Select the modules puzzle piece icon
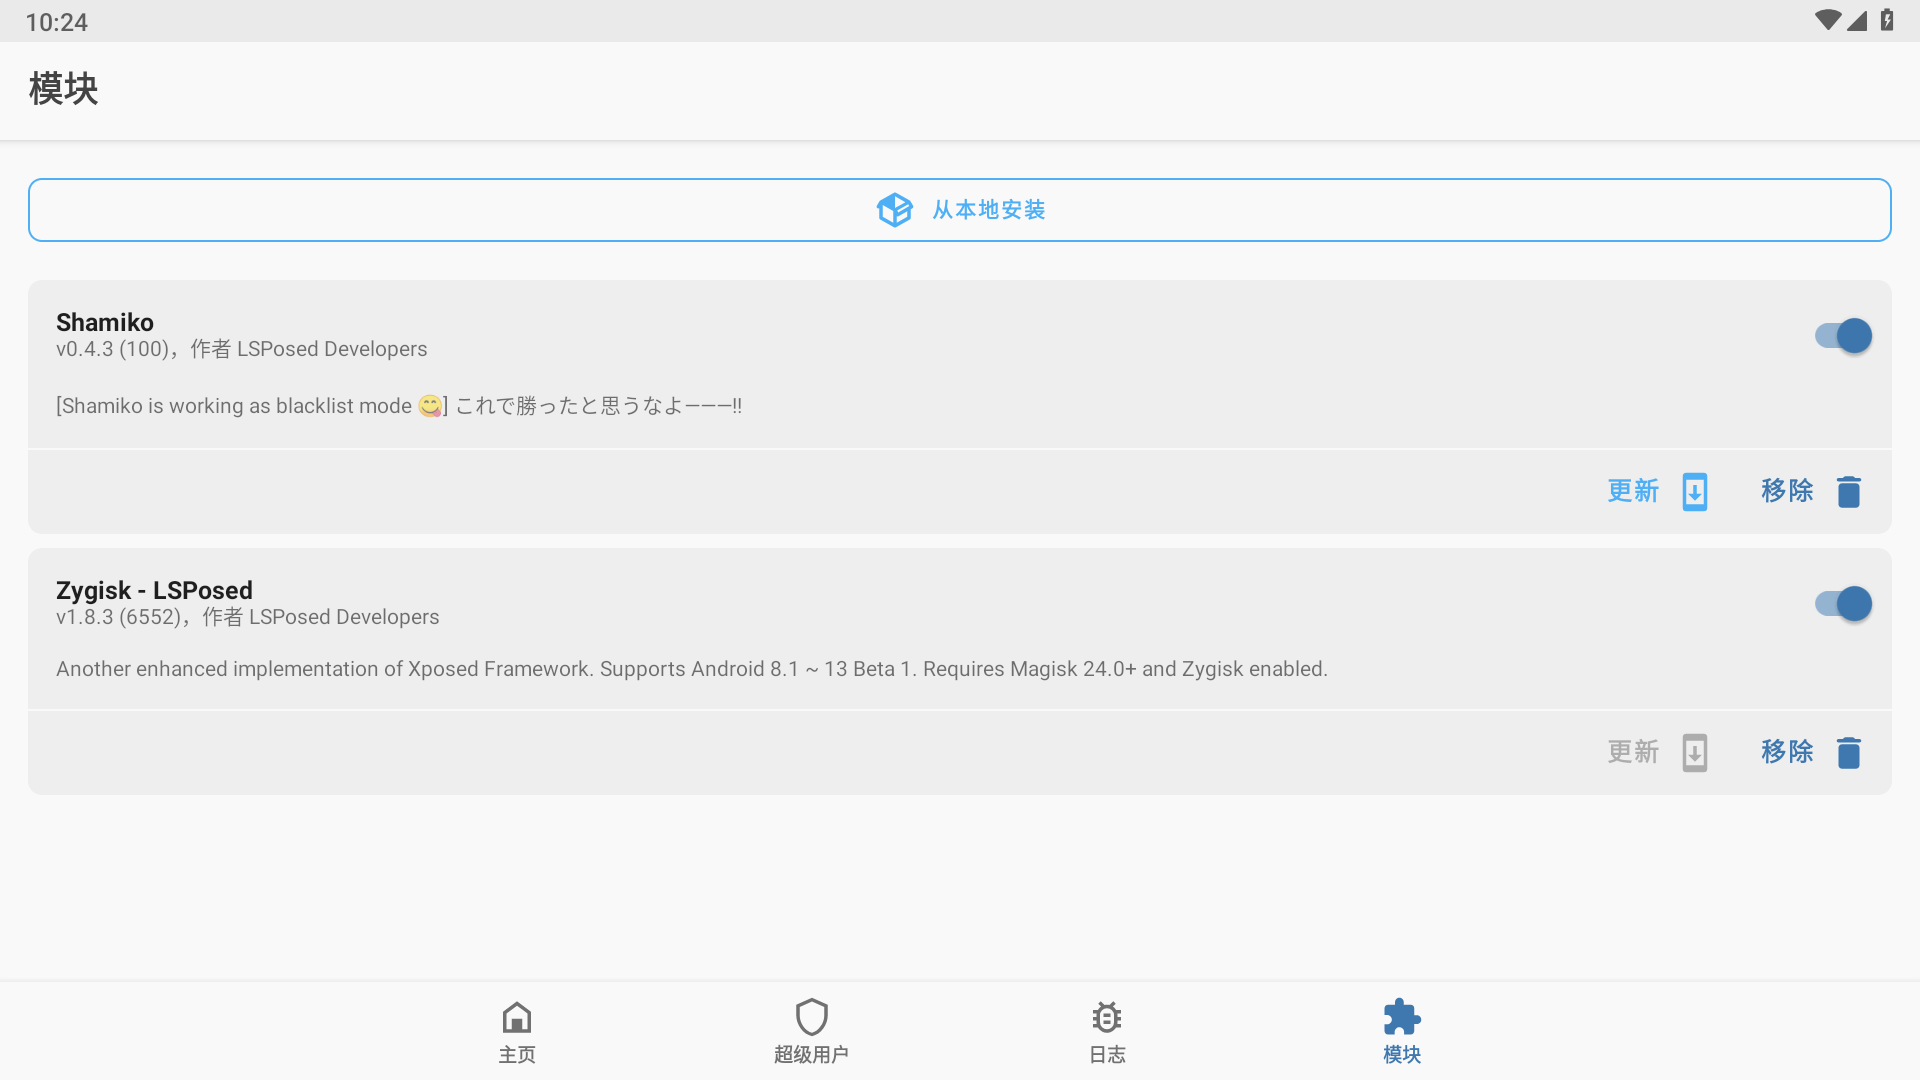 click(1402, 1017)
